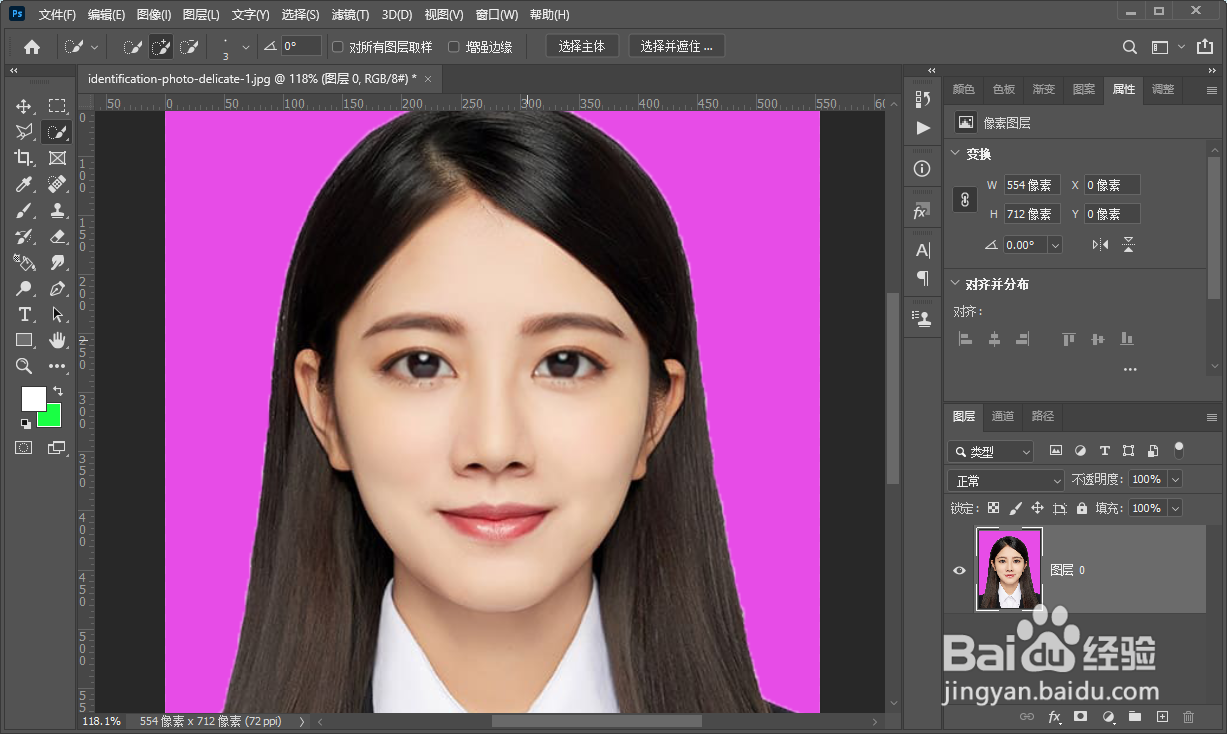Select the Spot Healing Brush tool
1227x734 pixels.
(57, 184)
